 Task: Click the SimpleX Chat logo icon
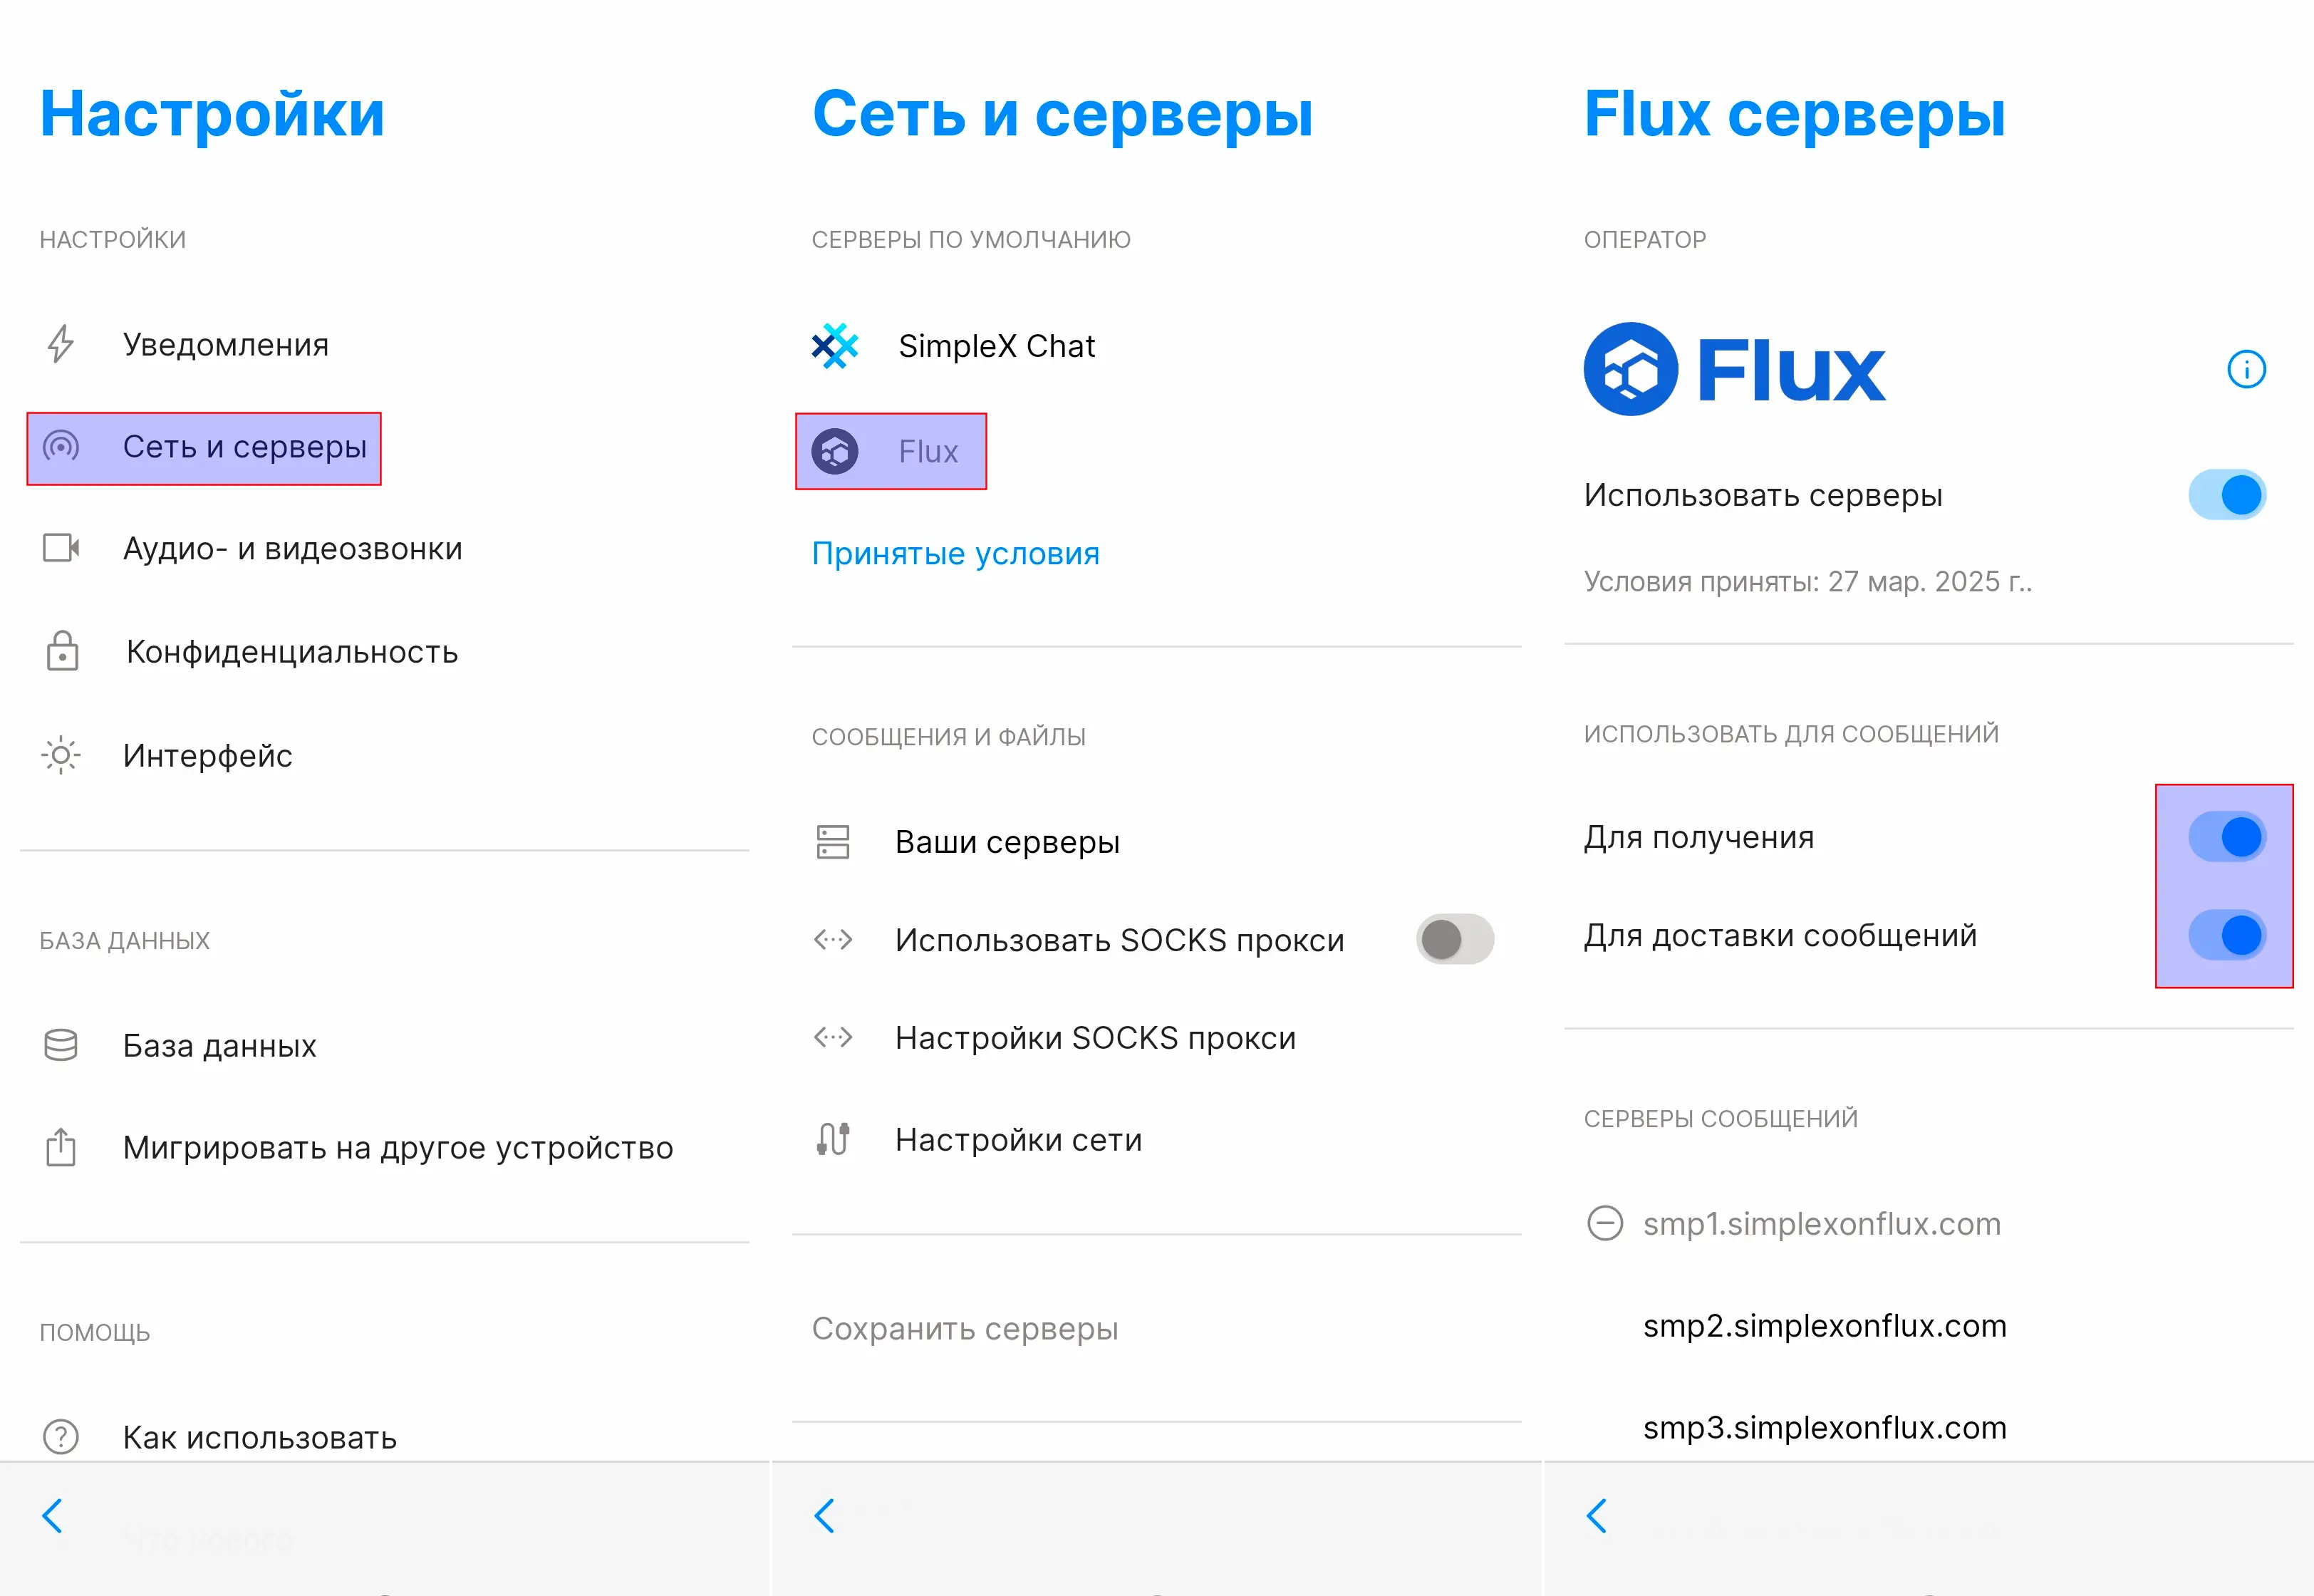click(834, 346)
